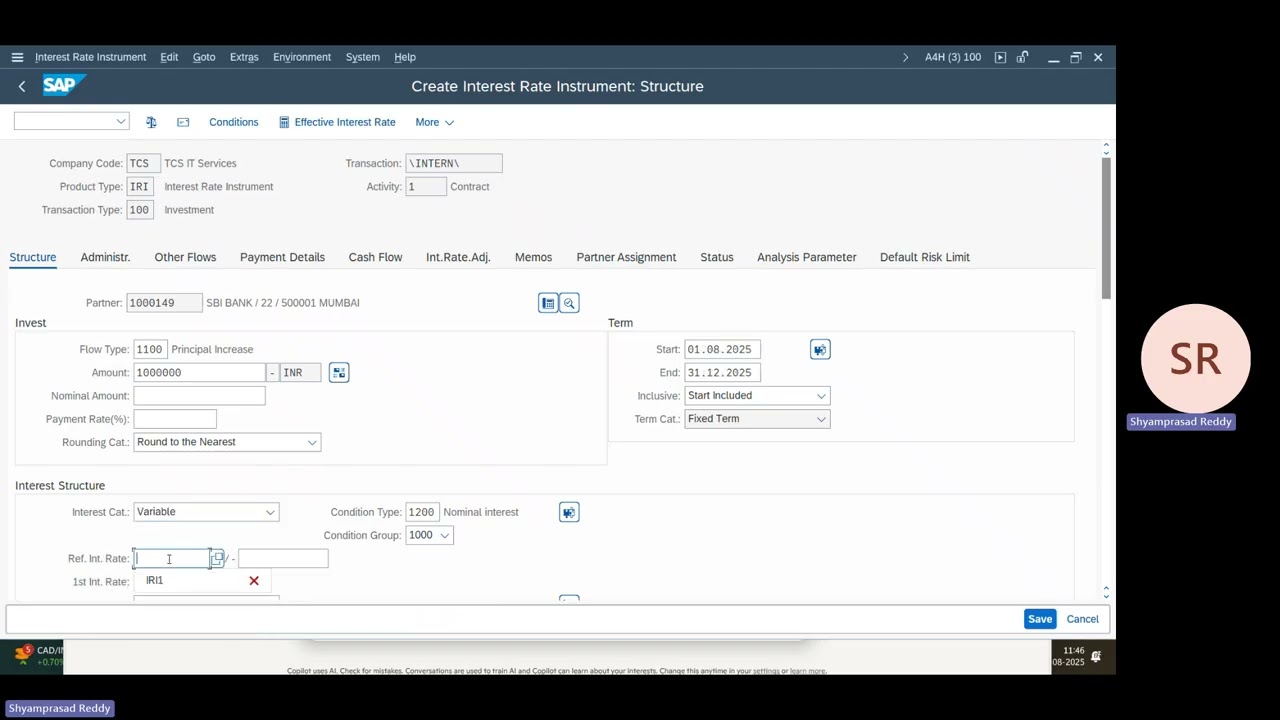Screen dimensions: 1280x720
Task: Delete the IRI1 suggestion with red X
Action: [254, 581]
